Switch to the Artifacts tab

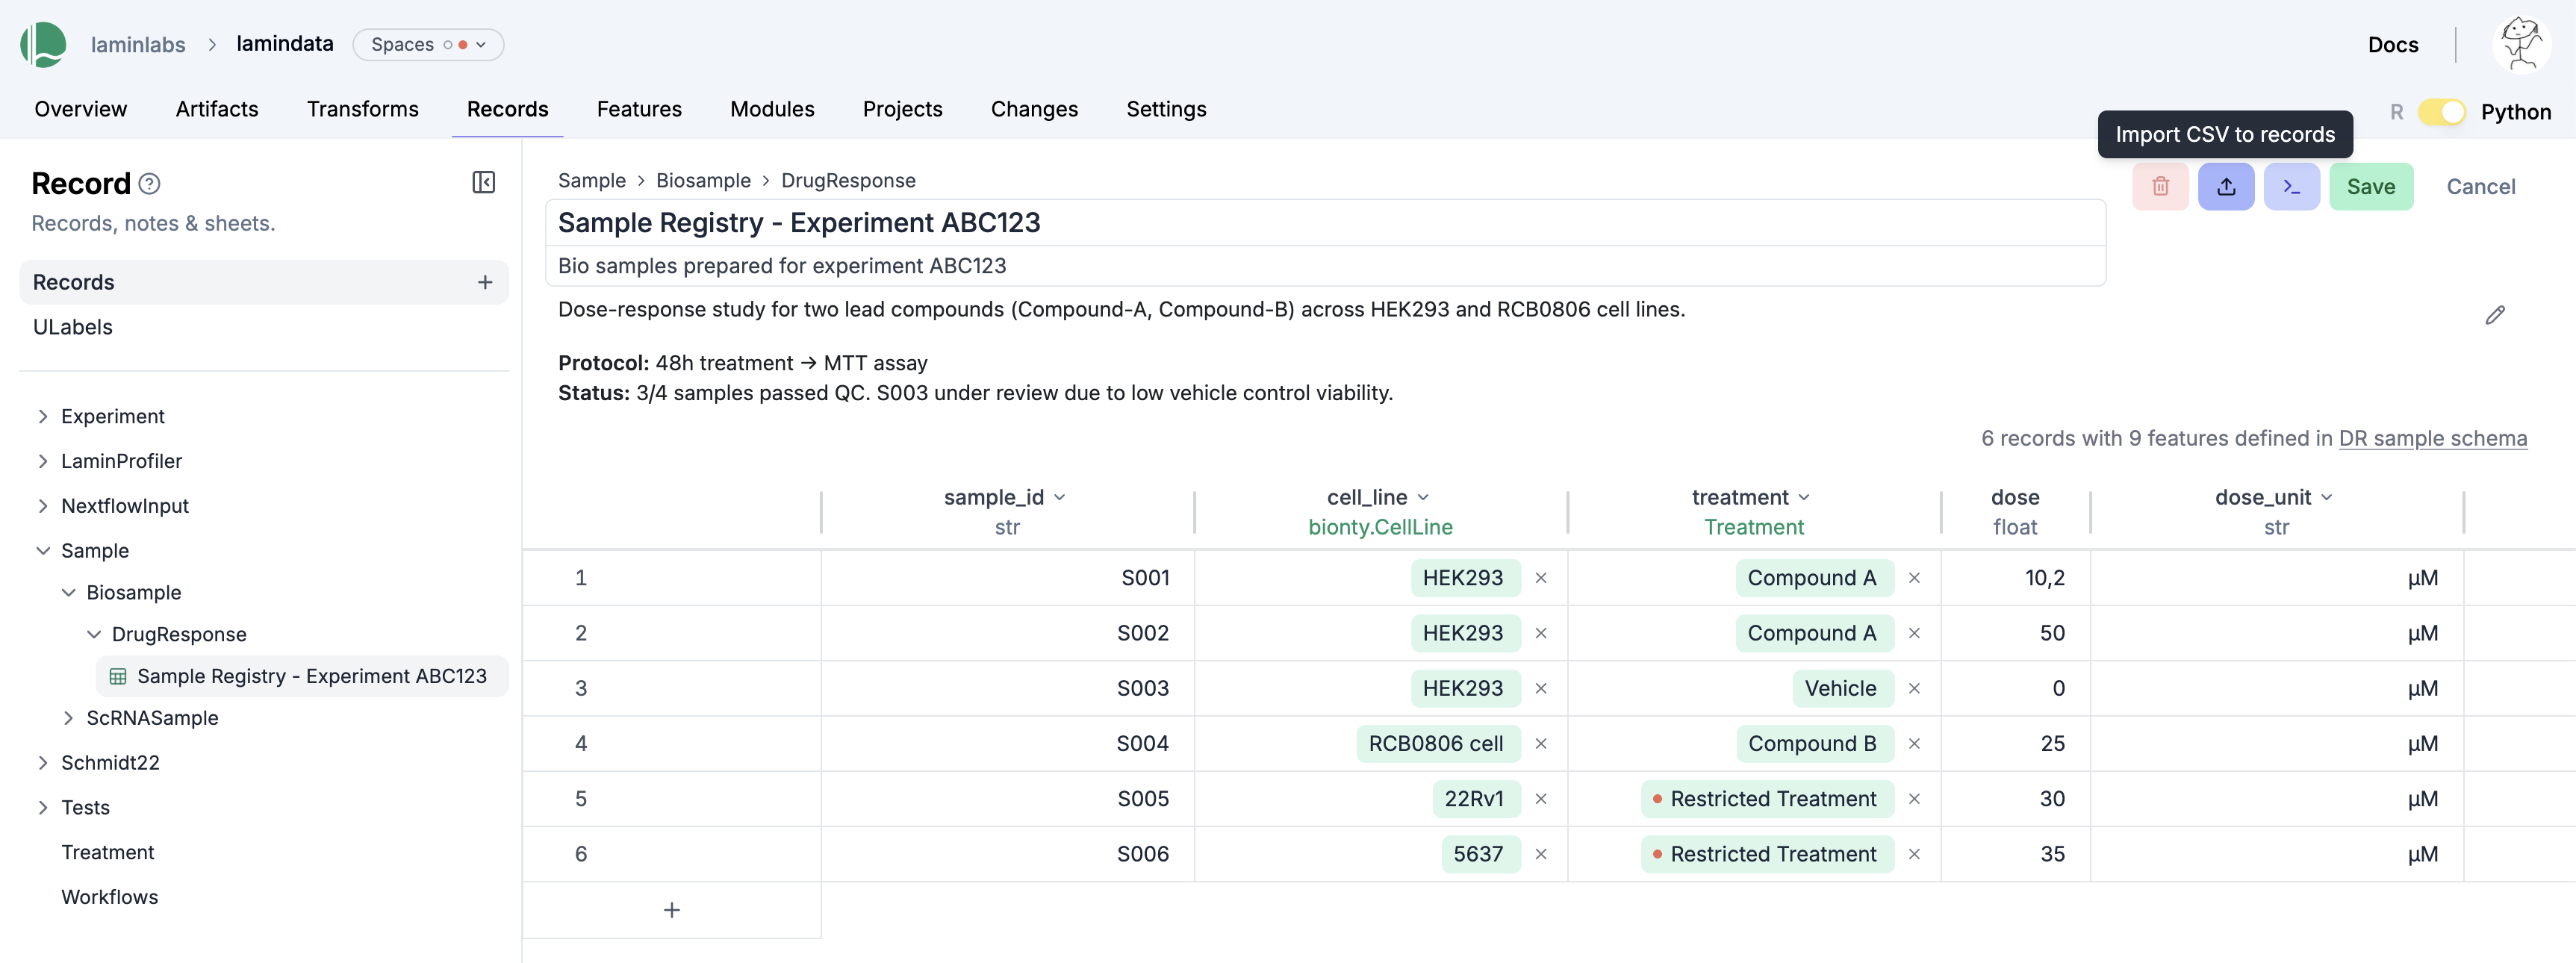click(x=217, y=109)
